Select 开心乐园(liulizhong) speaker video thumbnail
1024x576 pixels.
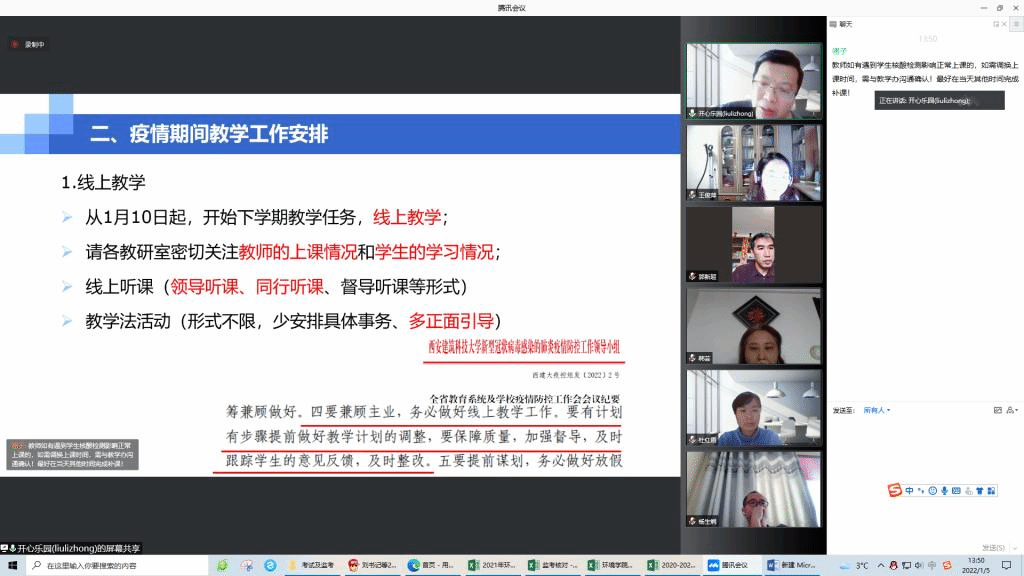pos(753,82)
